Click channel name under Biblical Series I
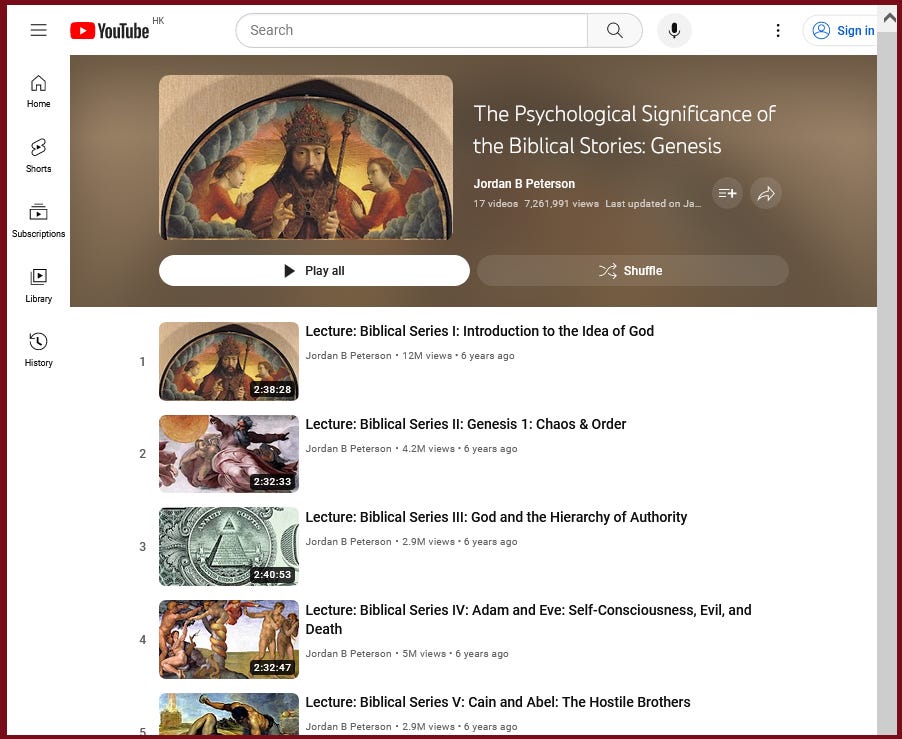 (x=348, y=356)
